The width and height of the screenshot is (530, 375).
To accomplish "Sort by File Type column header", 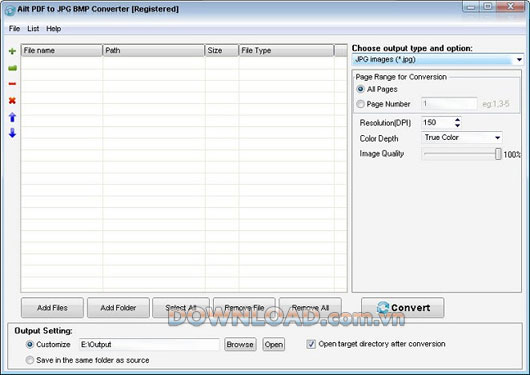I will (x=286, y=50).
